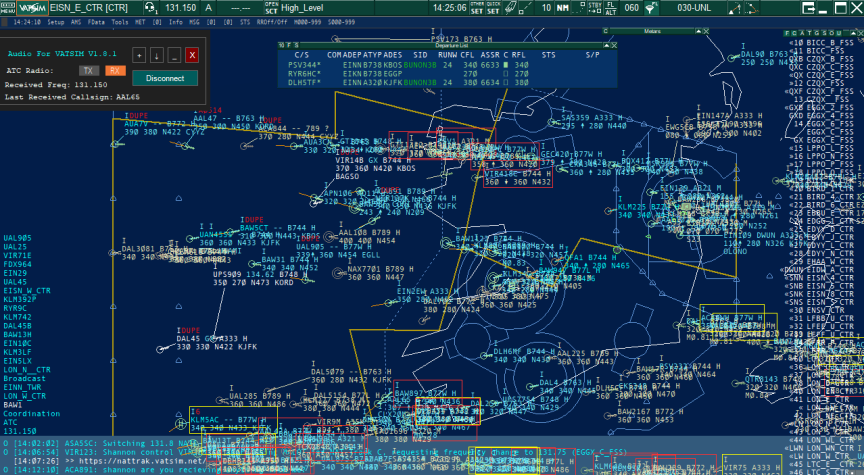Open the Tools menu
The height and width of the screenshot is (475, 864).
pos(120,22)
